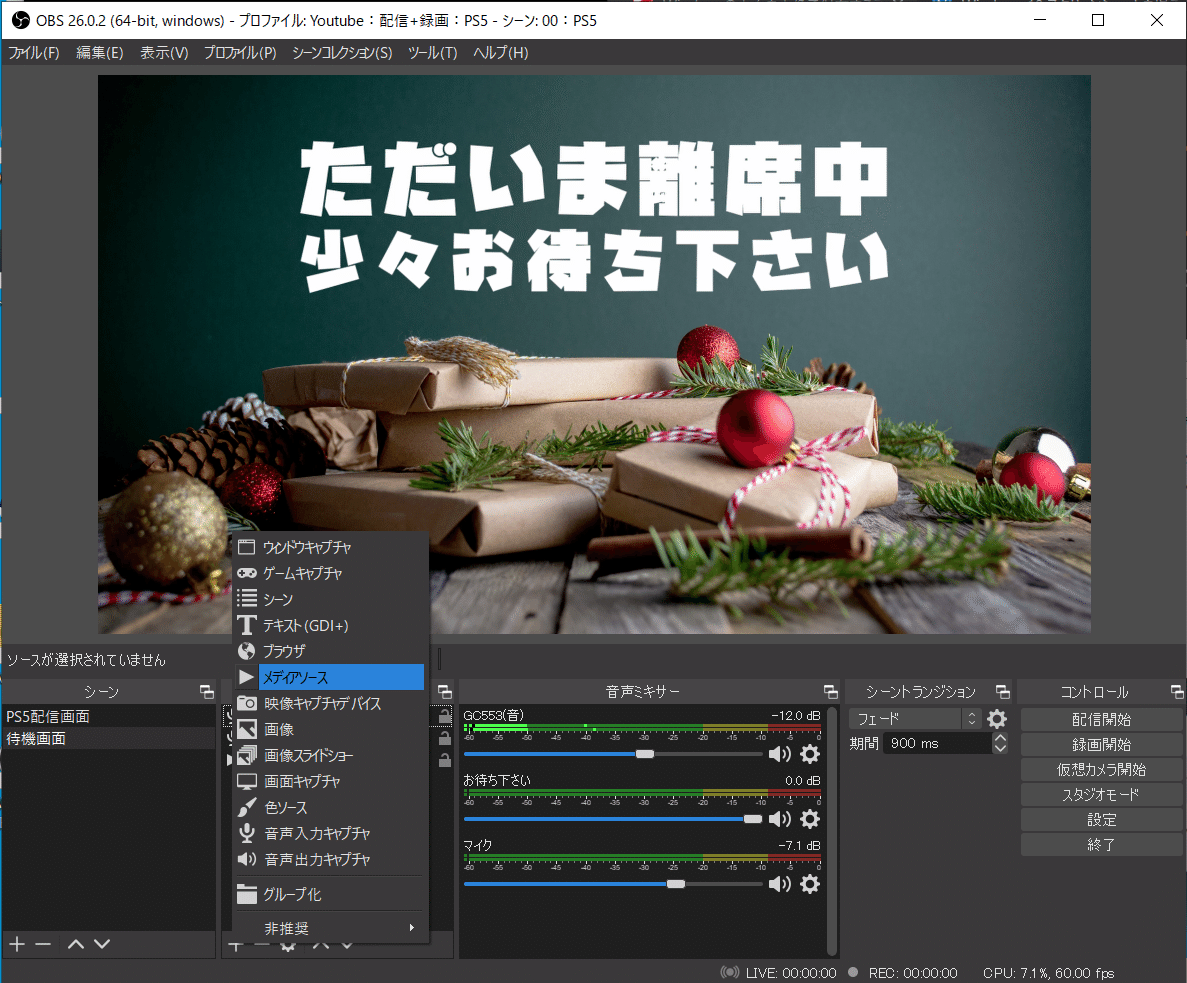The height and width of the screenshot is (983, 1187).
Task: Add a new scene with plus icon
Action: [17, 944]
